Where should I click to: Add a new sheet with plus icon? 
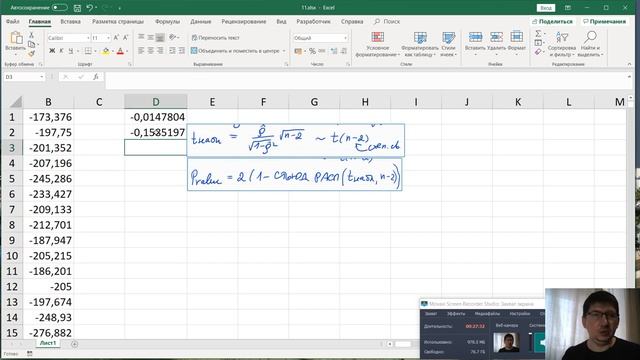pos(74,344)
